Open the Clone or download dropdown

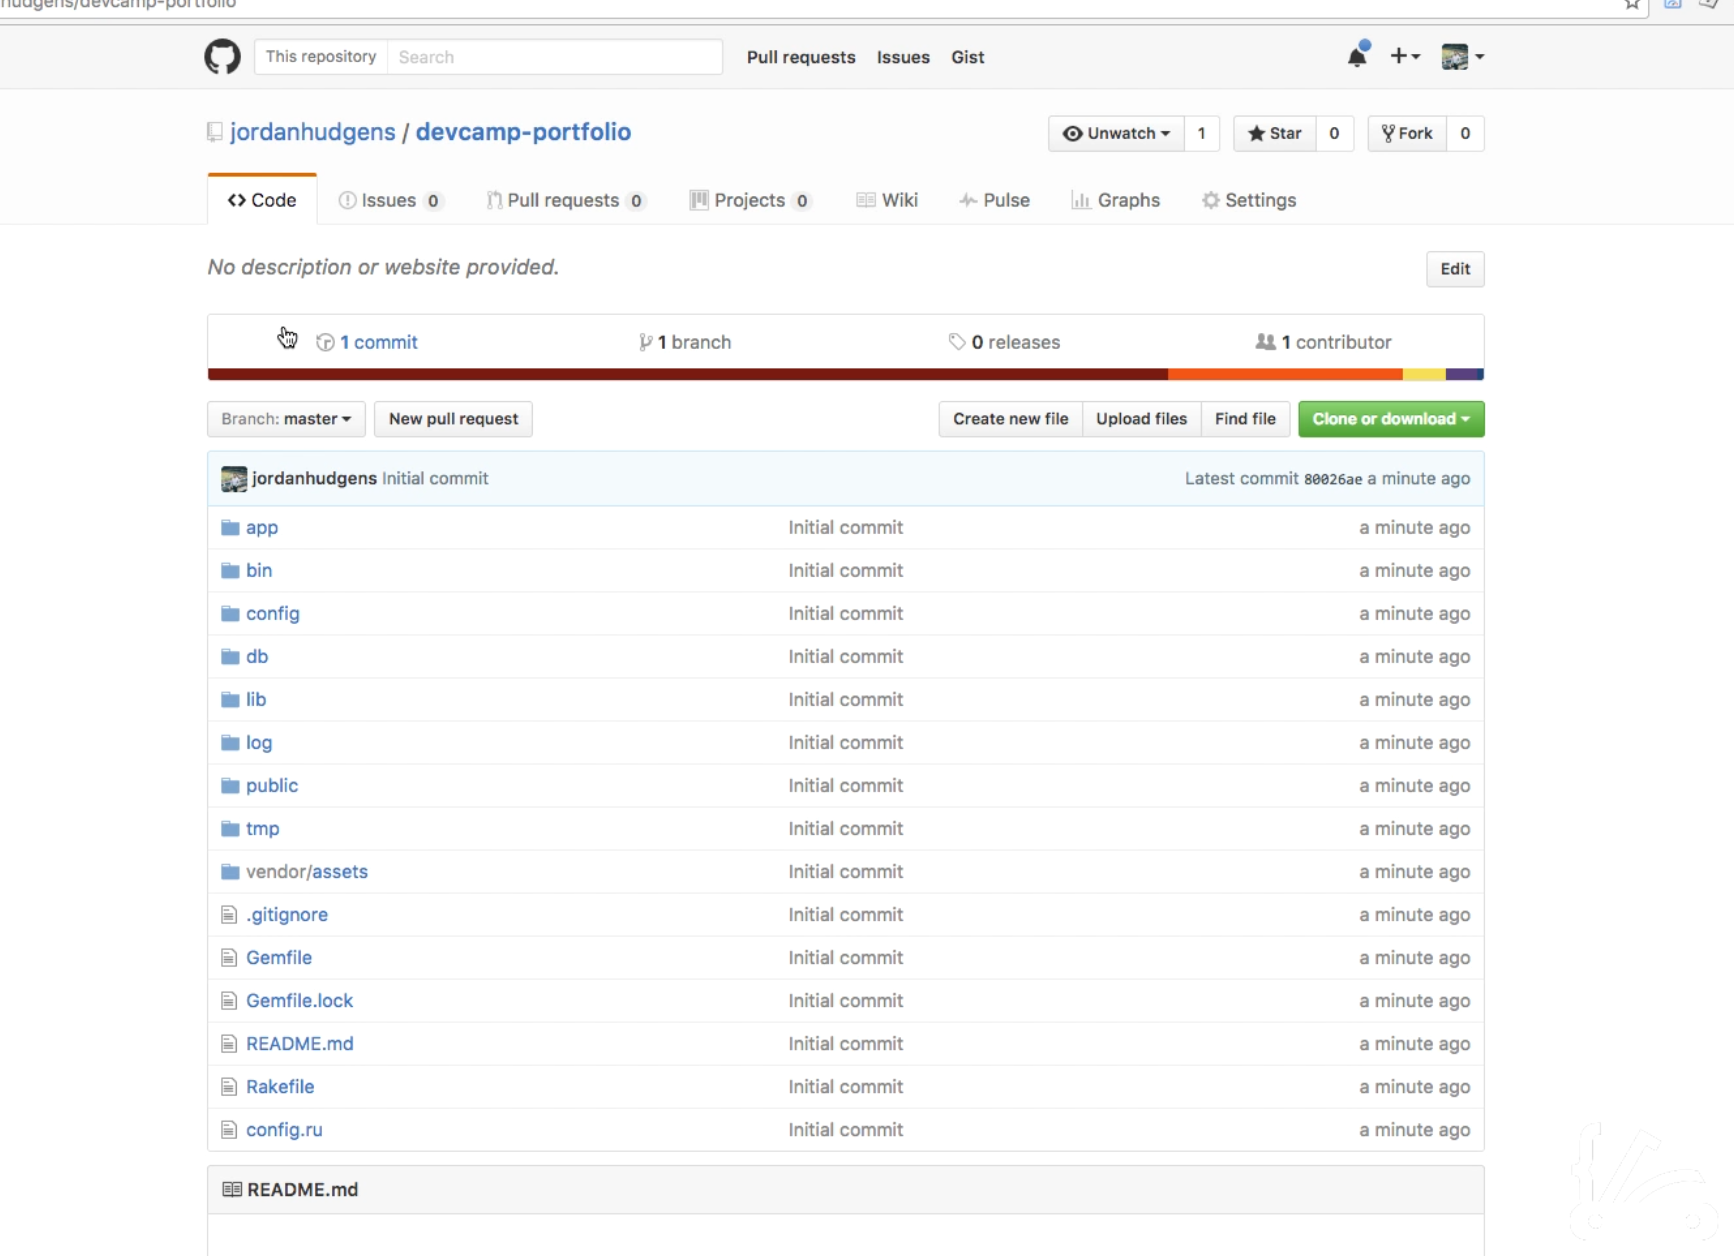pyautogui.click(x=1390, y=419)
